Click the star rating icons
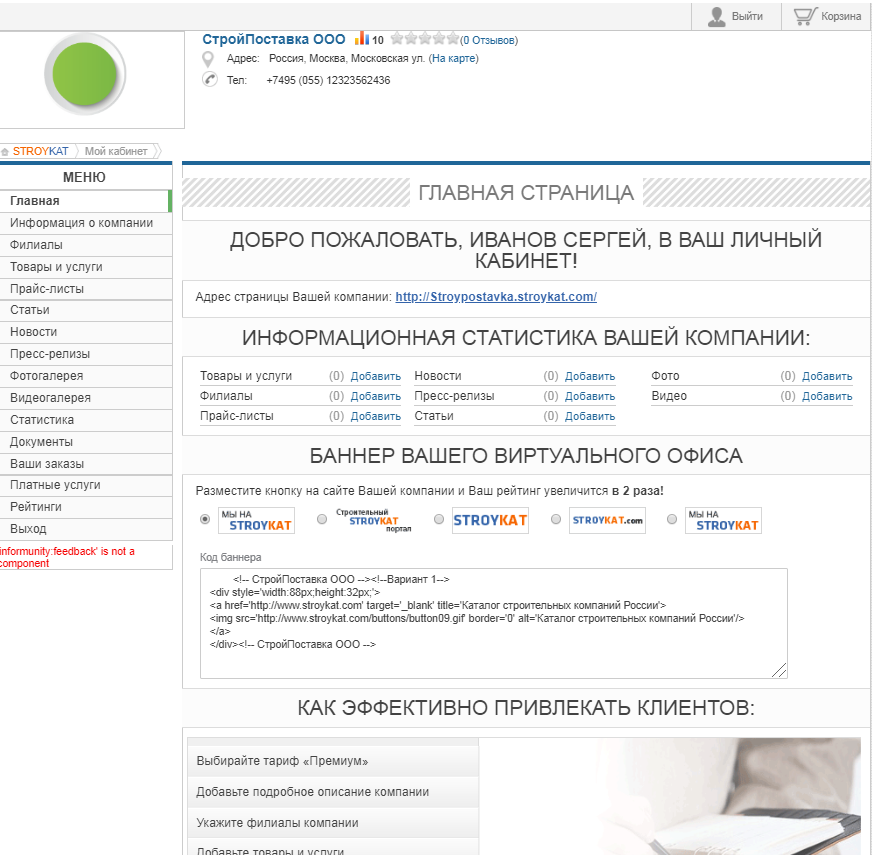The height and width of the screenshot is (855, 872). point(425,38)
